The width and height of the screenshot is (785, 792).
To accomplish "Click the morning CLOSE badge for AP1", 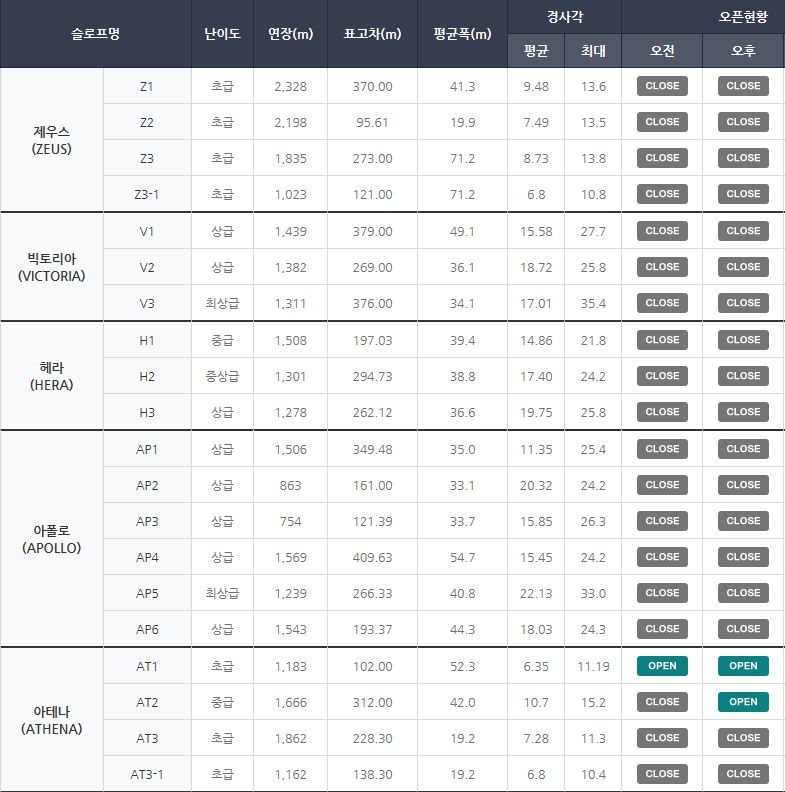I will [662, 449].
